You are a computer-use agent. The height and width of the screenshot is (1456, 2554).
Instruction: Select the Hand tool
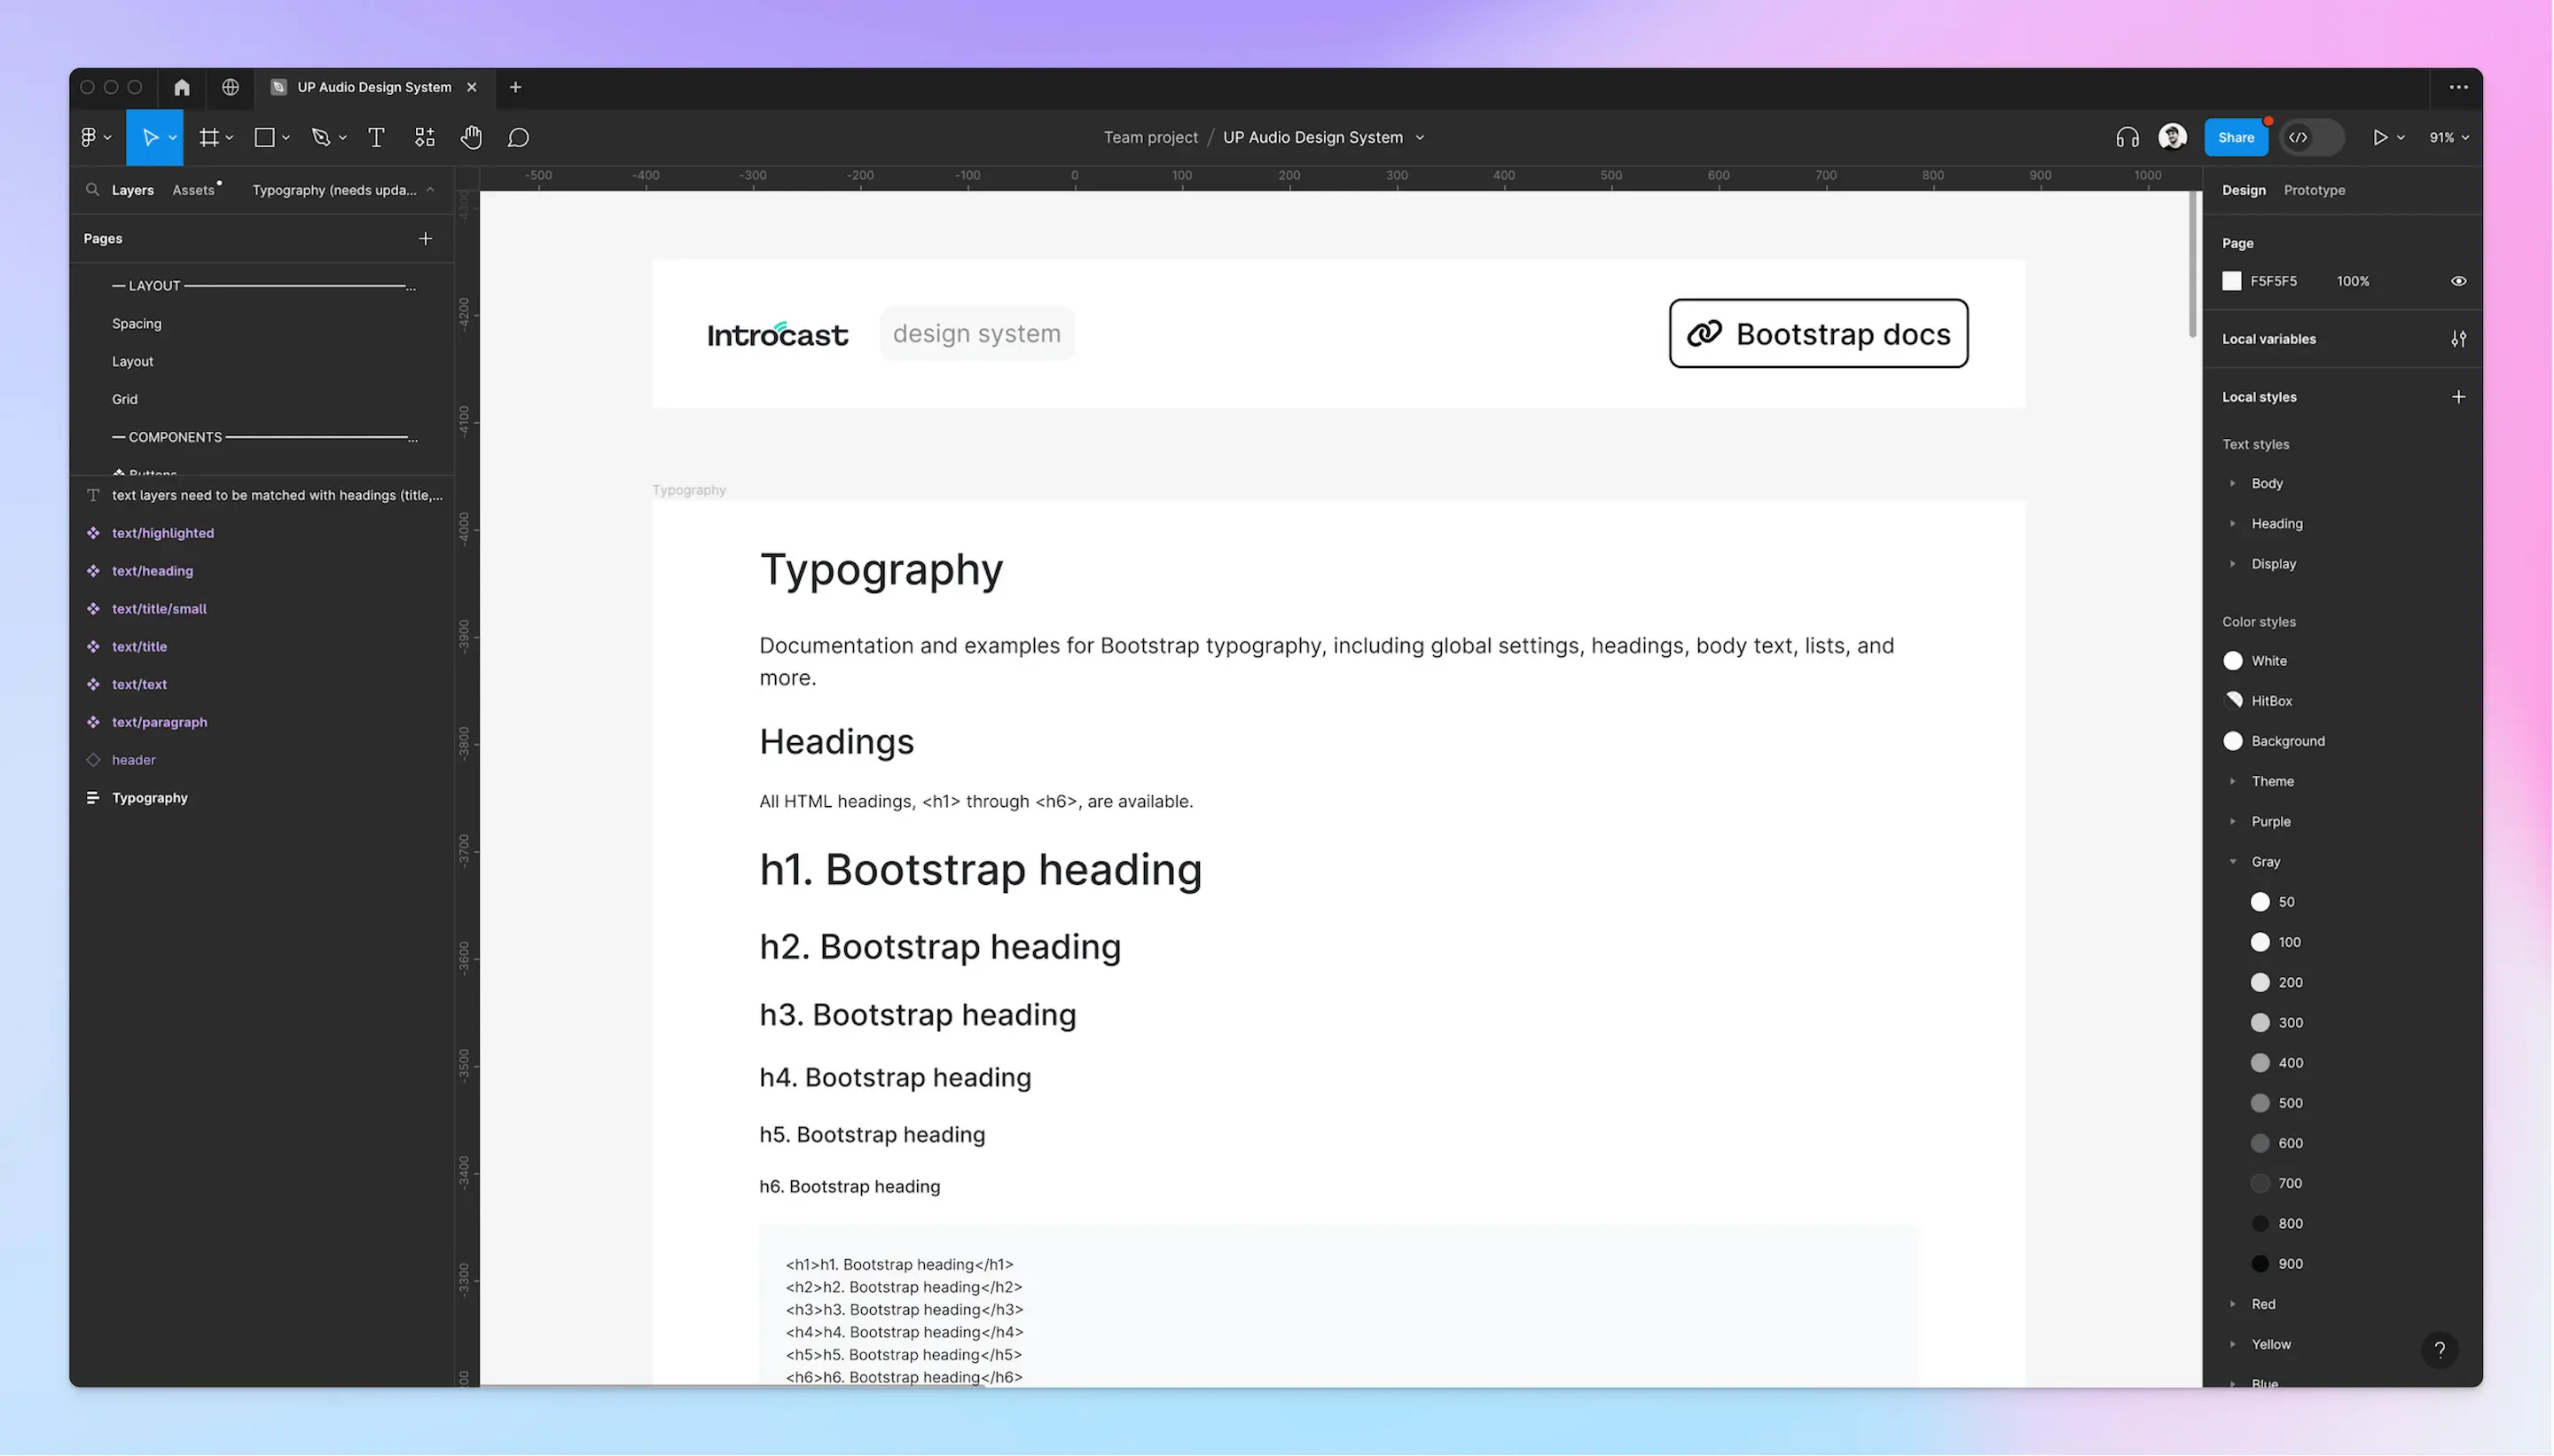[x=470, y=137]
